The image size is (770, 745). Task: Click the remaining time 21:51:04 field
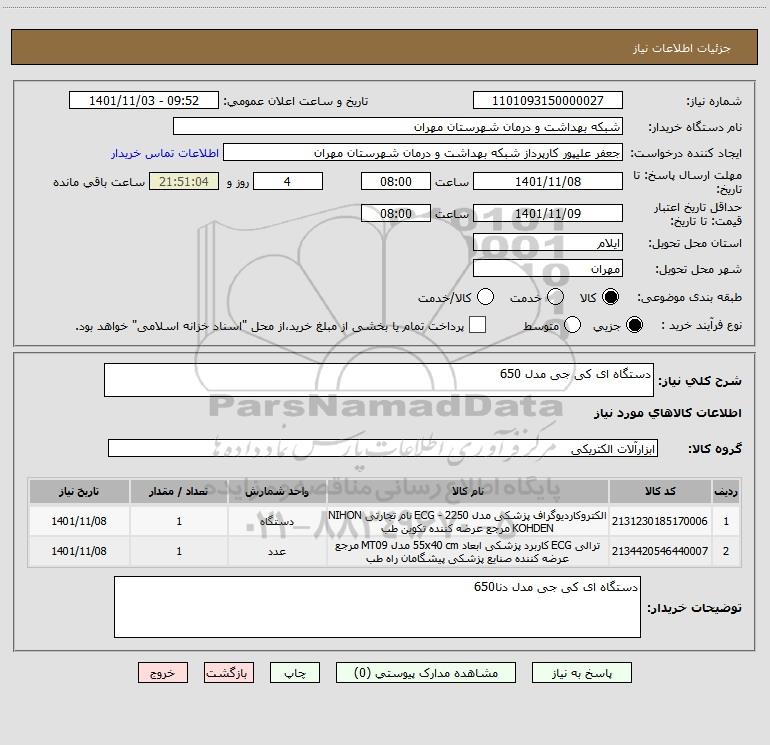(x=184, y=182)
